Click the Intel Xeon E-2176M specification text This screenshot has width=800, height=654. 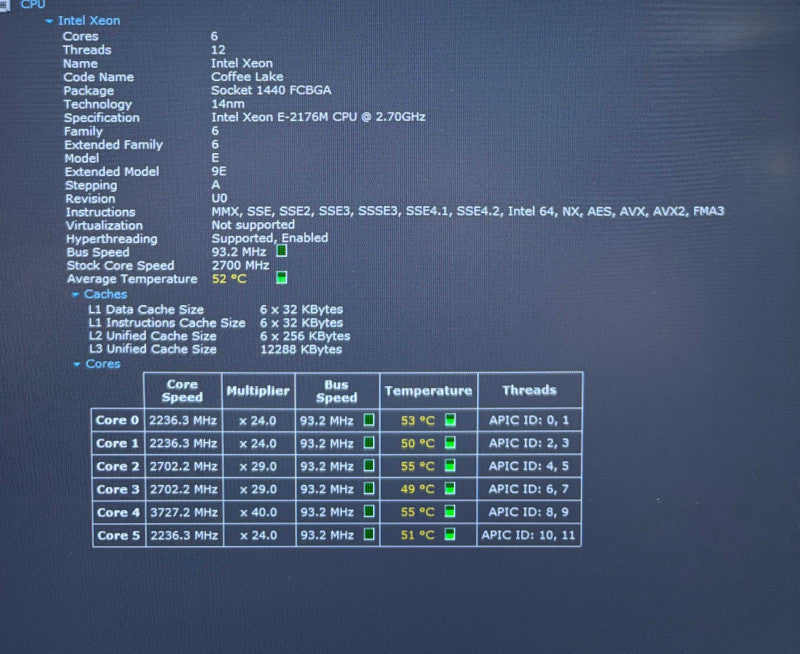(x=318, y=117)
